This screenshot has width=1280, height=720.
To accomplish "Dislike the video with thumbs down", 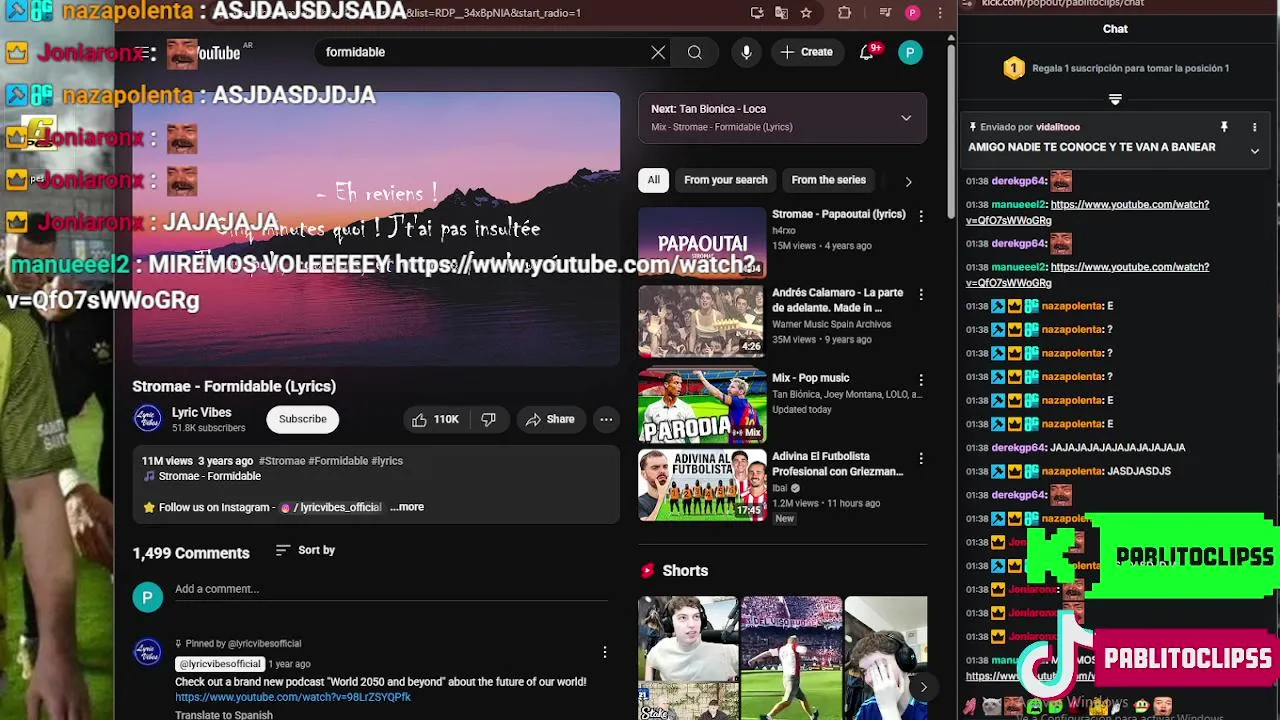I will 489,420.
